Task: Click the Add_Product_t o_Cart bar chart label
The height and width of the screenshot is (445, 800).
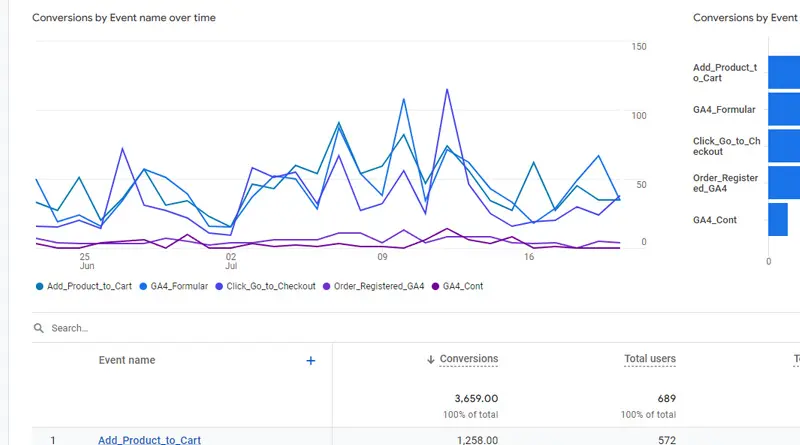Action: coord(725,72)
